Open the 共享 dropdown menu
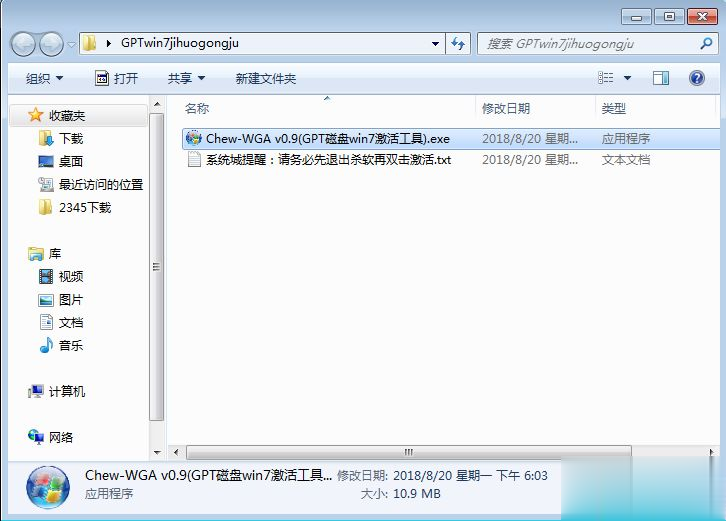This screenshot has height=521, width=726. pos(186,79)
